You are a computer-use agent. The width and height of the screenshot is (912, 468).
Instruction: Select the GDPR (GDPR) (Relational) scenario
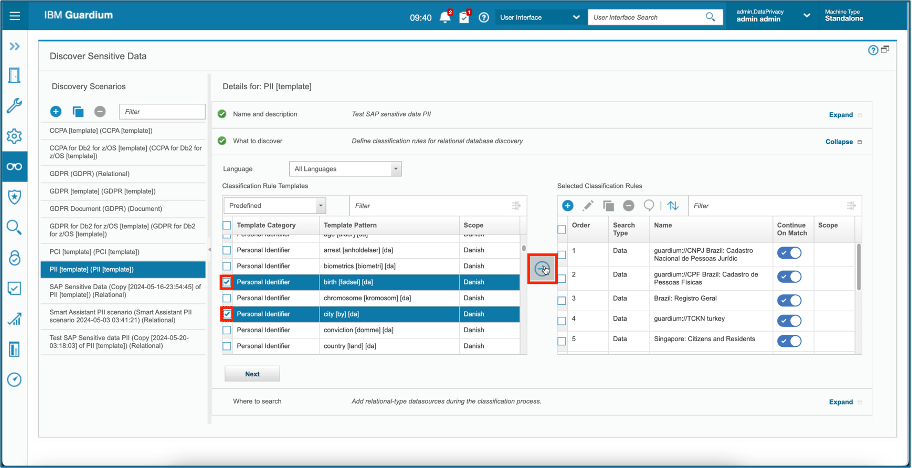click(123, 173)
